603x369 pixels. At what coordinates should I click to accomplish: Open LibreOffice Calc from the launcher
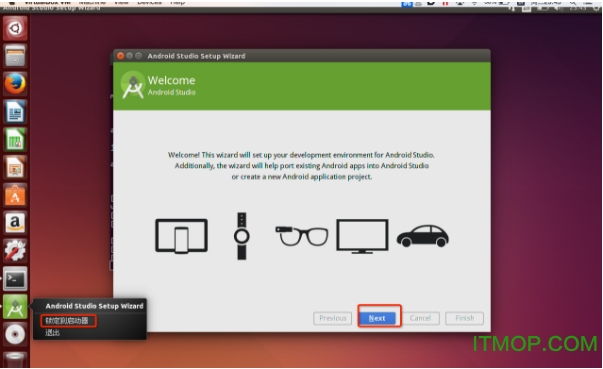click(15, 139)
